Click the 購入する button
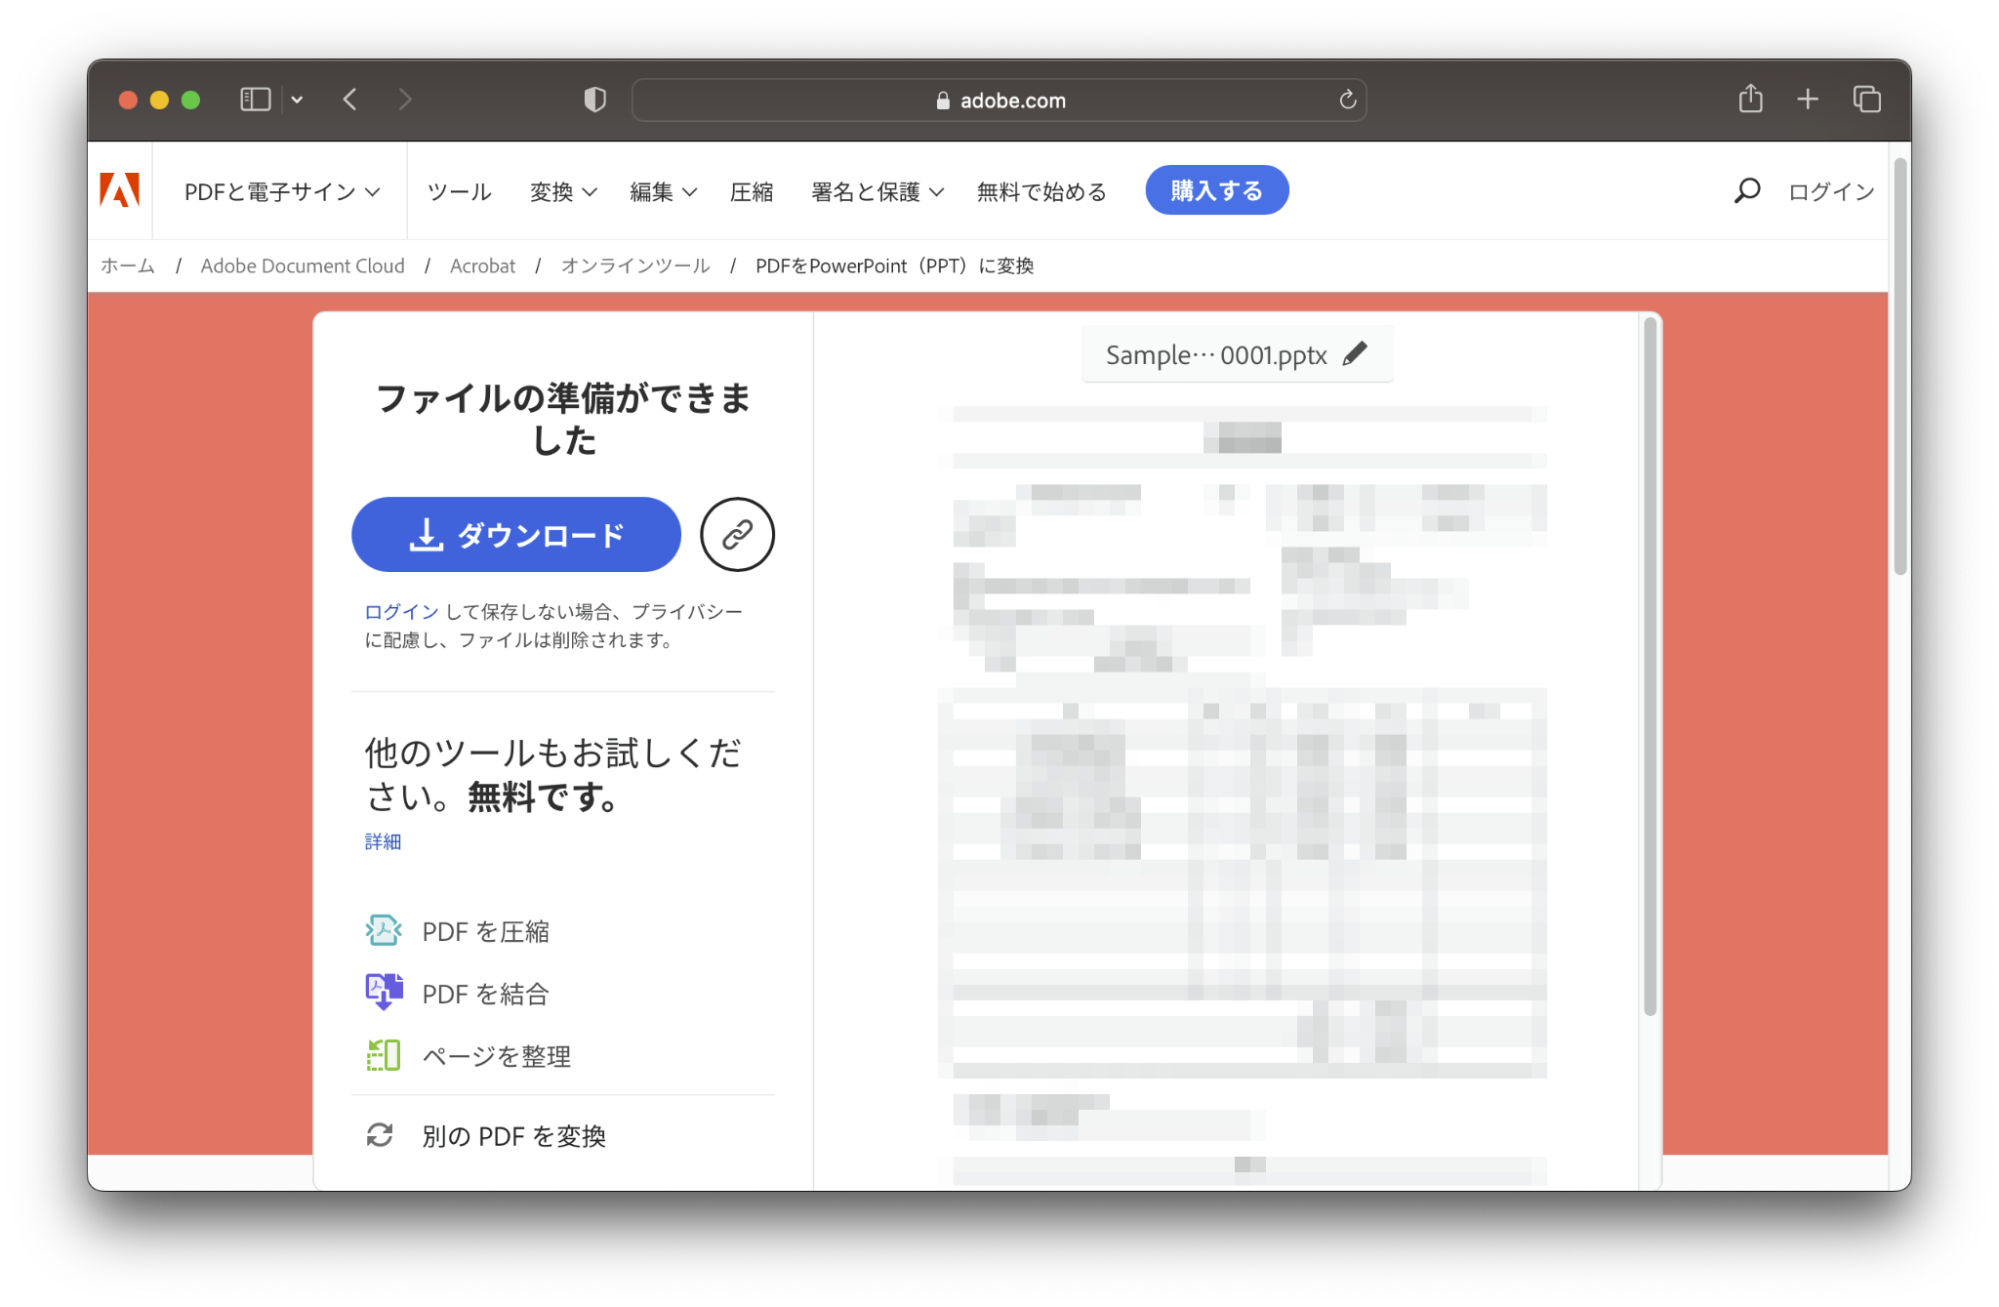1999x1307 pixels. [1216, 190]
